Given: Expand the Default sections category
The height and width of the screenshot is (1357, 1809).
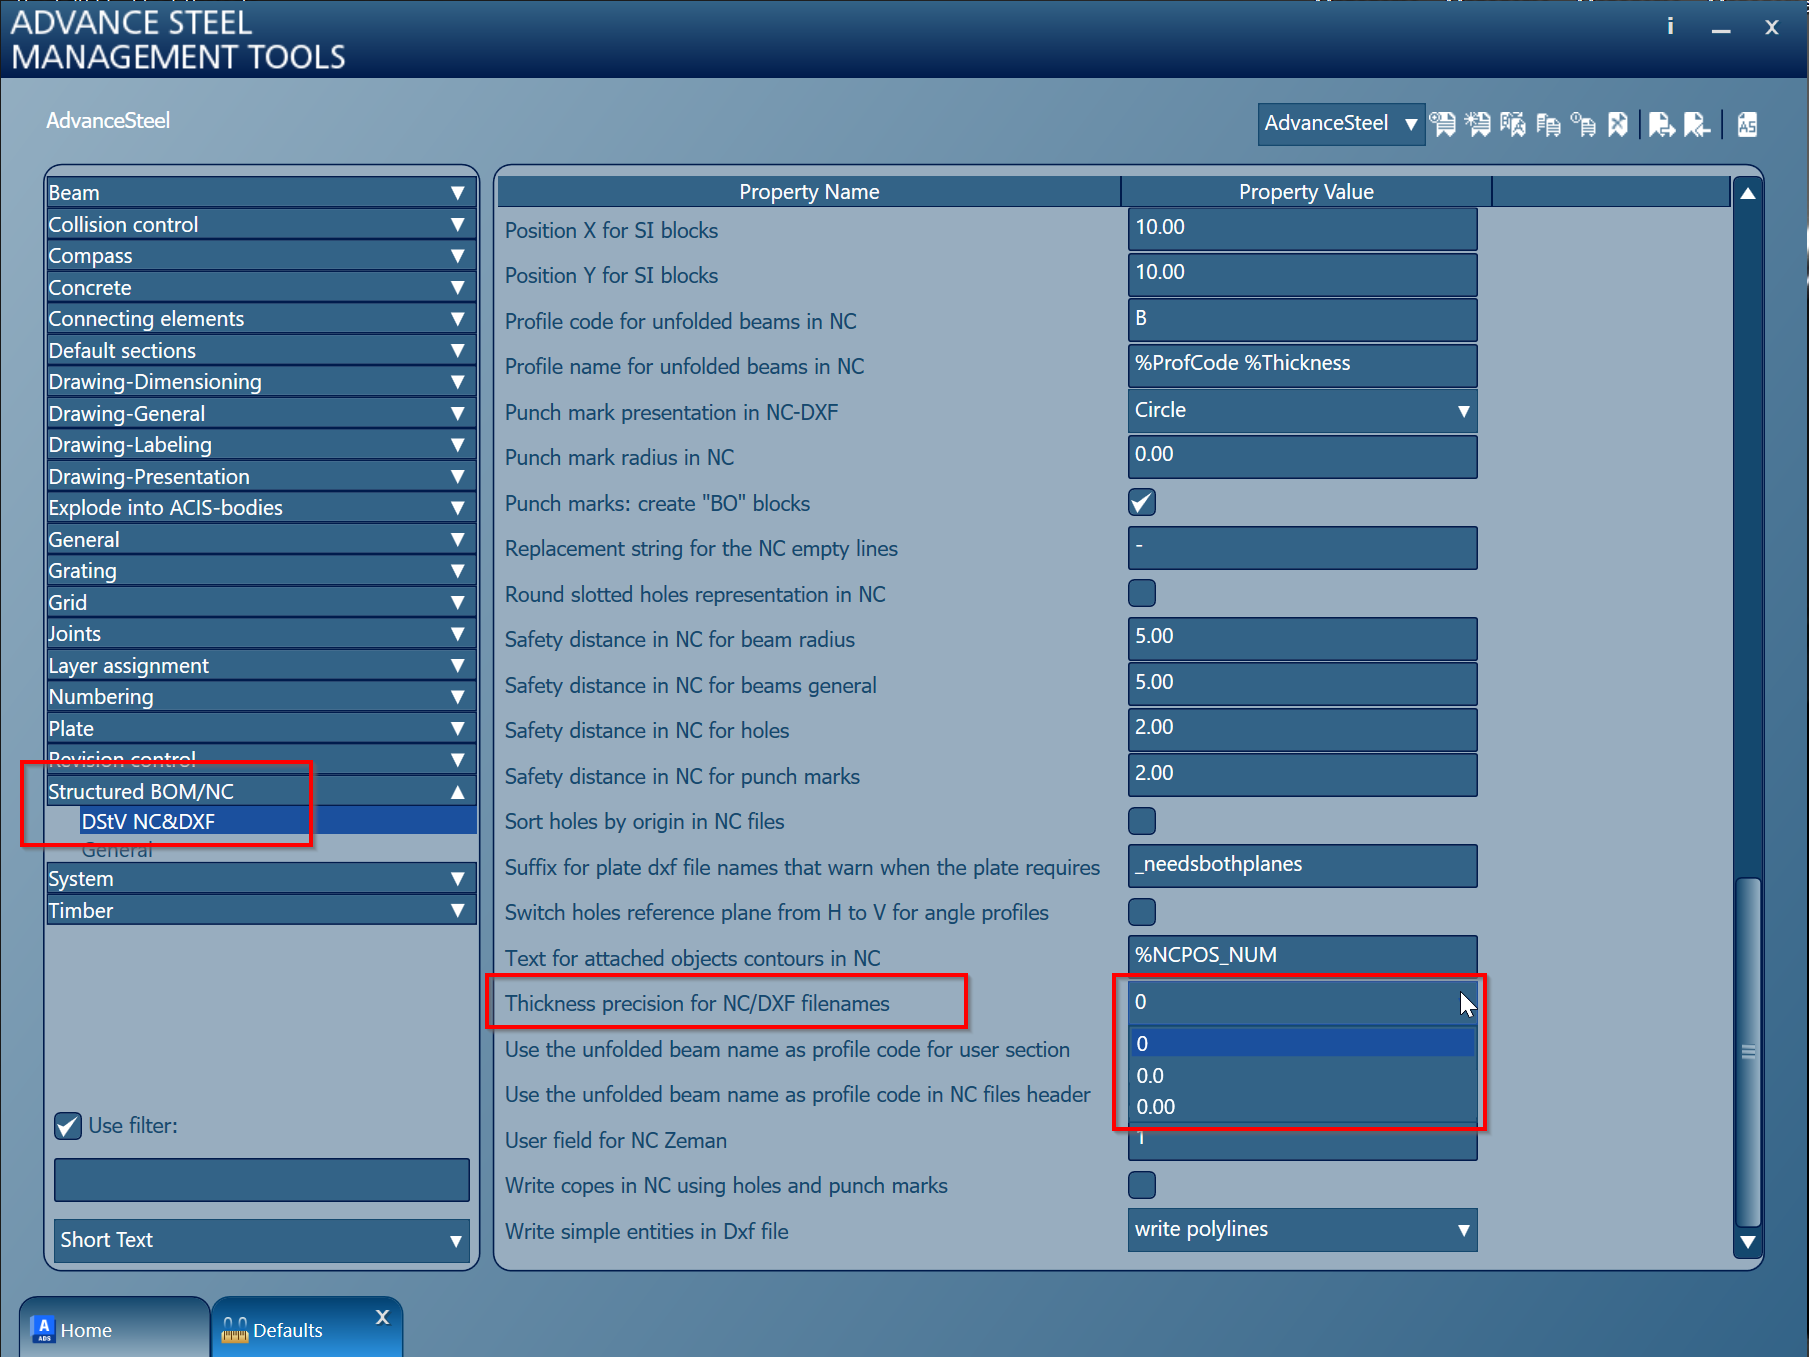Looking at the screenshot, I should (x=260, y=350).
